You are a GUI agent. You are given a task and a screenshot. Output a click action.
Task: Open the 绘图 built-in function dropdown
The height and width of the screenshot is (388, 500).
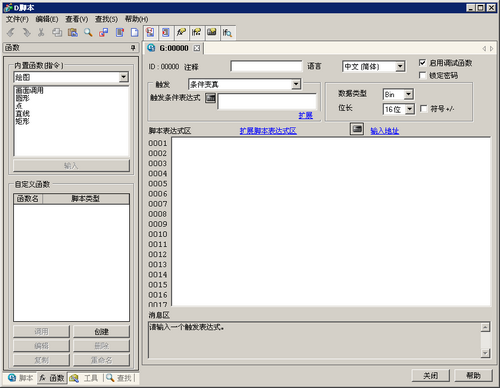tap(124, 77)
